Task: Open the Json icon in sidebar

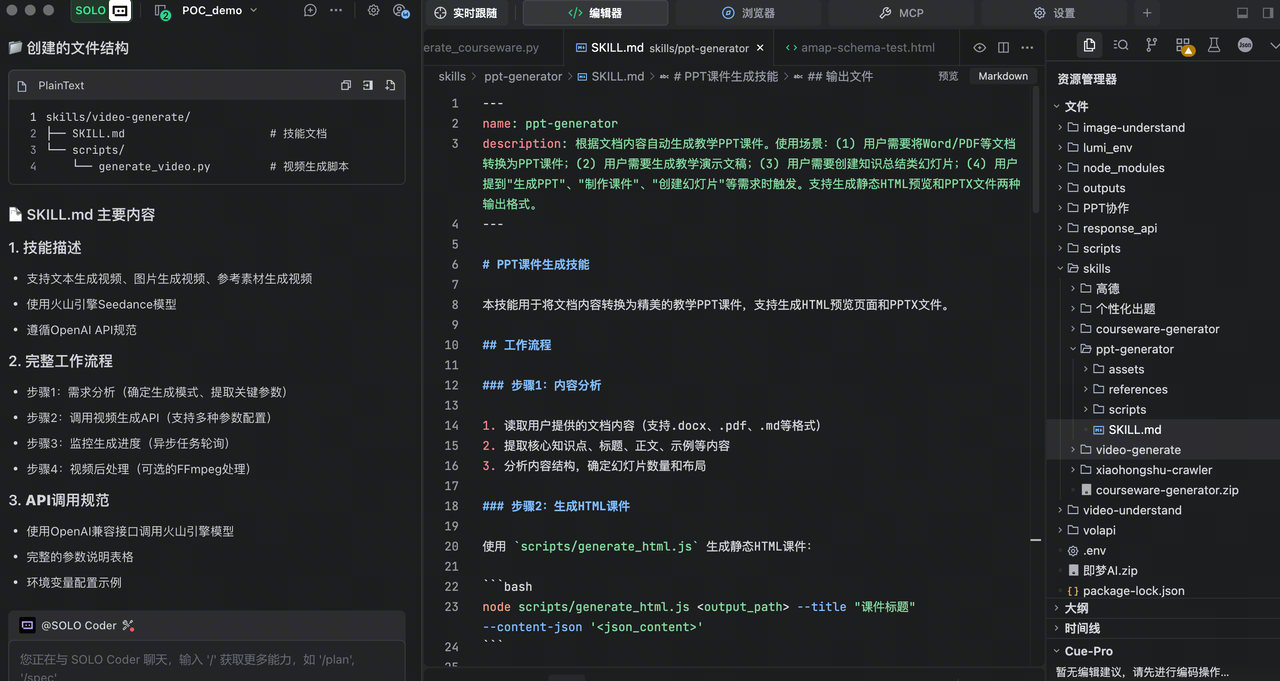Action: [1245, 45]
